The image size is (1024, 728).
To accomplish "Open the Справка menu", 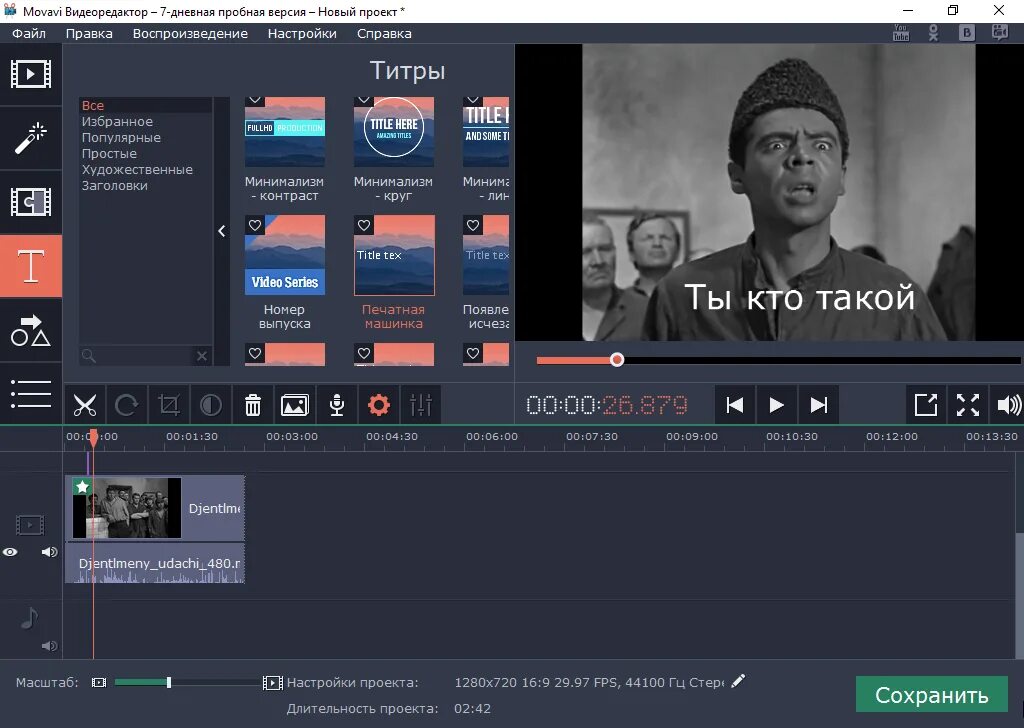I will (x=384, y=33).
